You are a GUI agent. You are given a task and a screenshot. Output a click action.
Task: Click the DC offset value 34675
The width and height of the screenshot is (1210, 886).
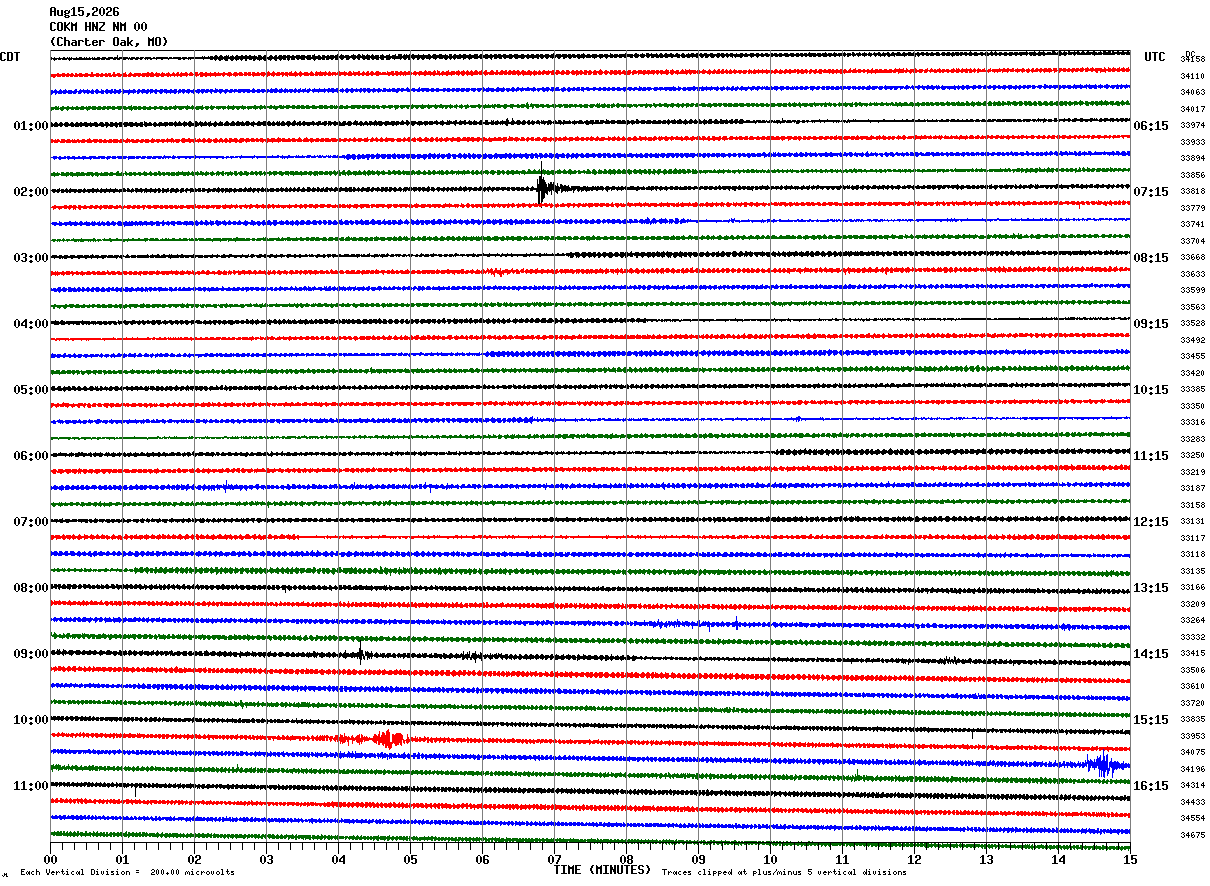(1193, 835)
